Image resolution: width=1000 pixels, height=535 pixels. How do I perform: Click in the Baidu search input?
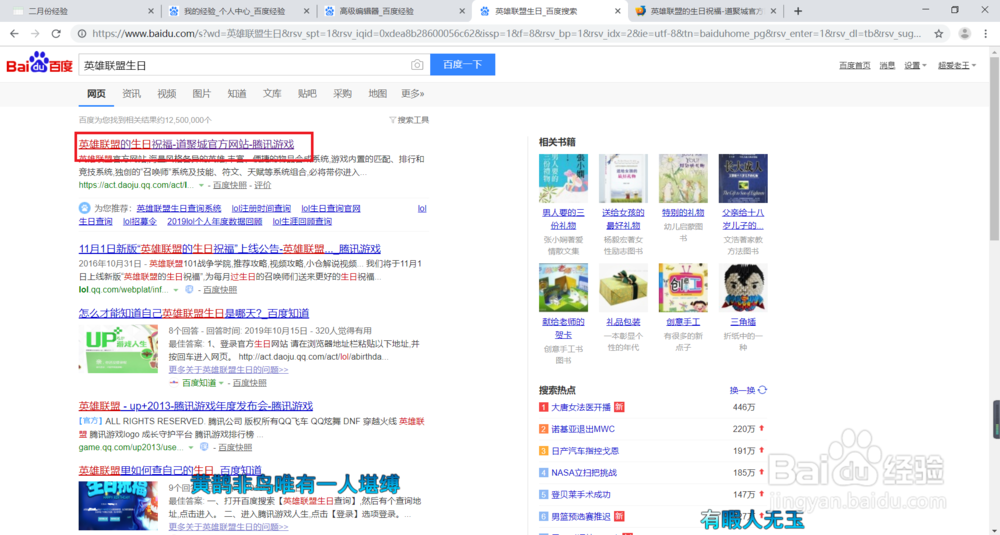pyautogui.click(x=246, y=65)
